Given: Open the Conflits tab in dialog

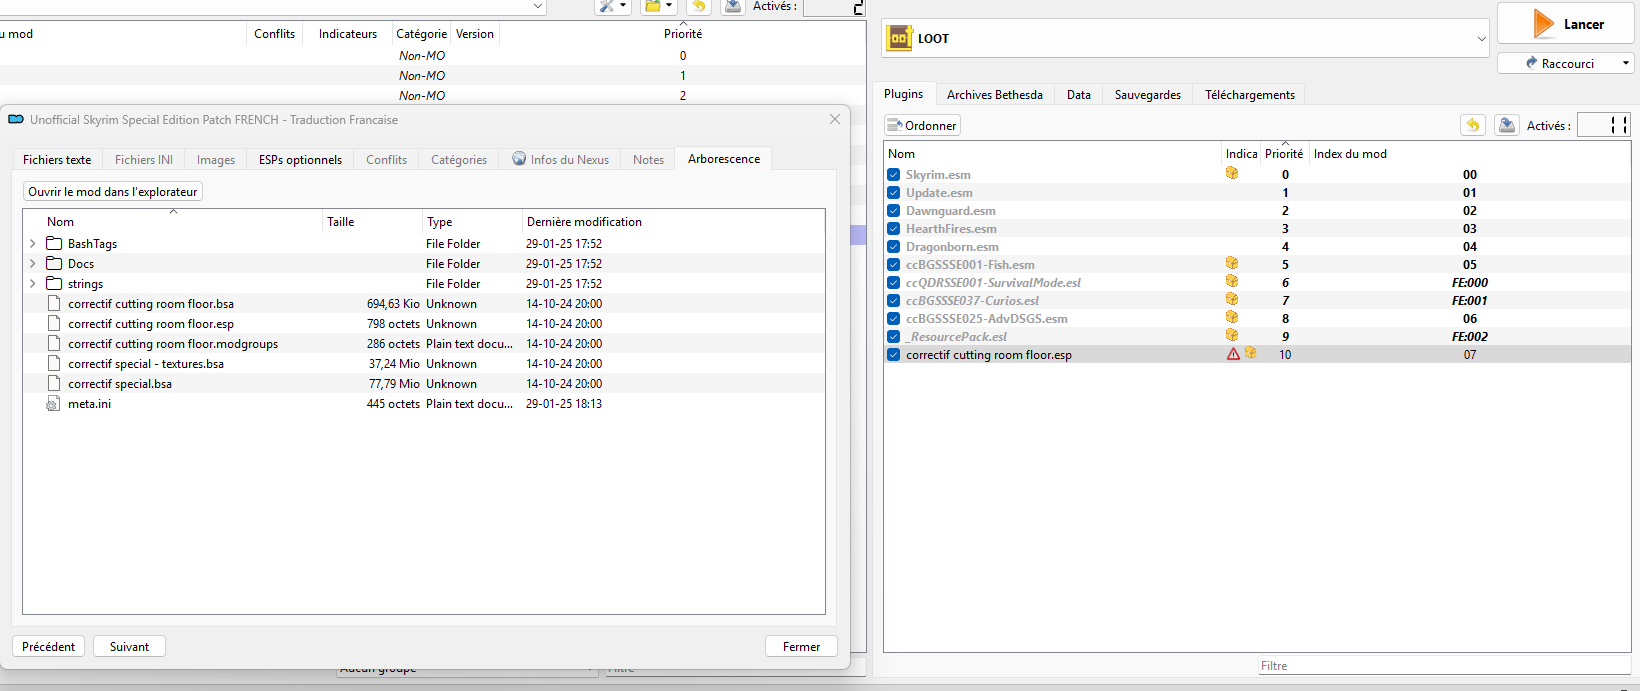Looking at the screenshot, I should coord(386,160).
